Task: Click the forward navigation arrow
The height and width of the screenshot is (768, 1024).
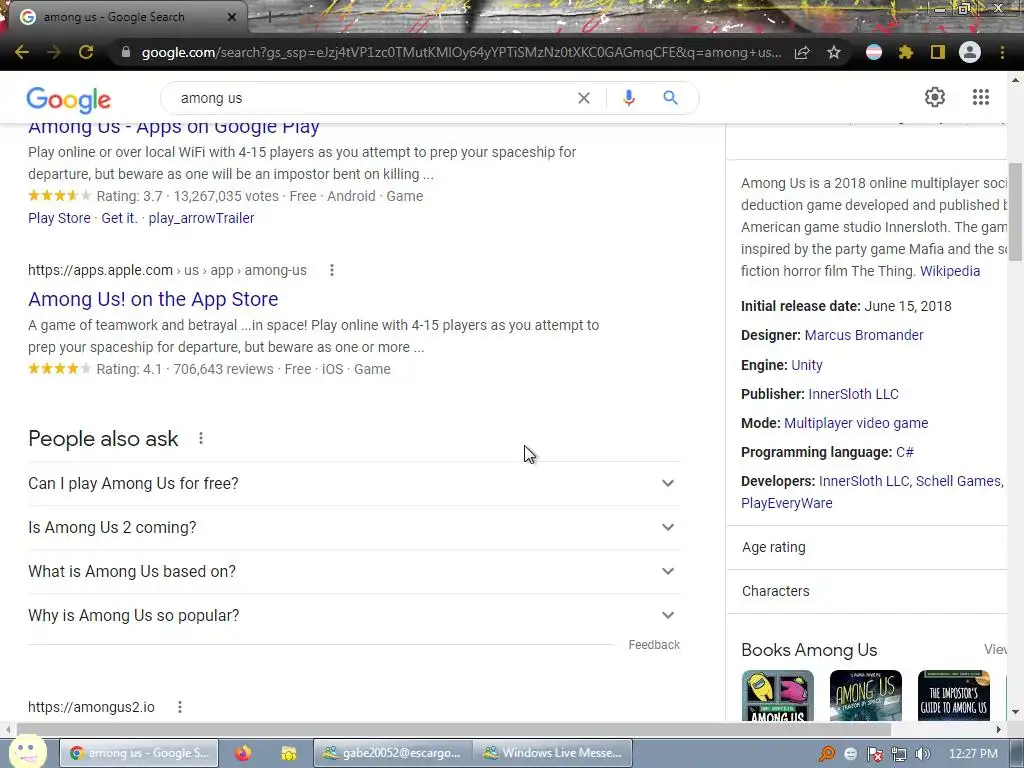Action: [x=54, y=52]
